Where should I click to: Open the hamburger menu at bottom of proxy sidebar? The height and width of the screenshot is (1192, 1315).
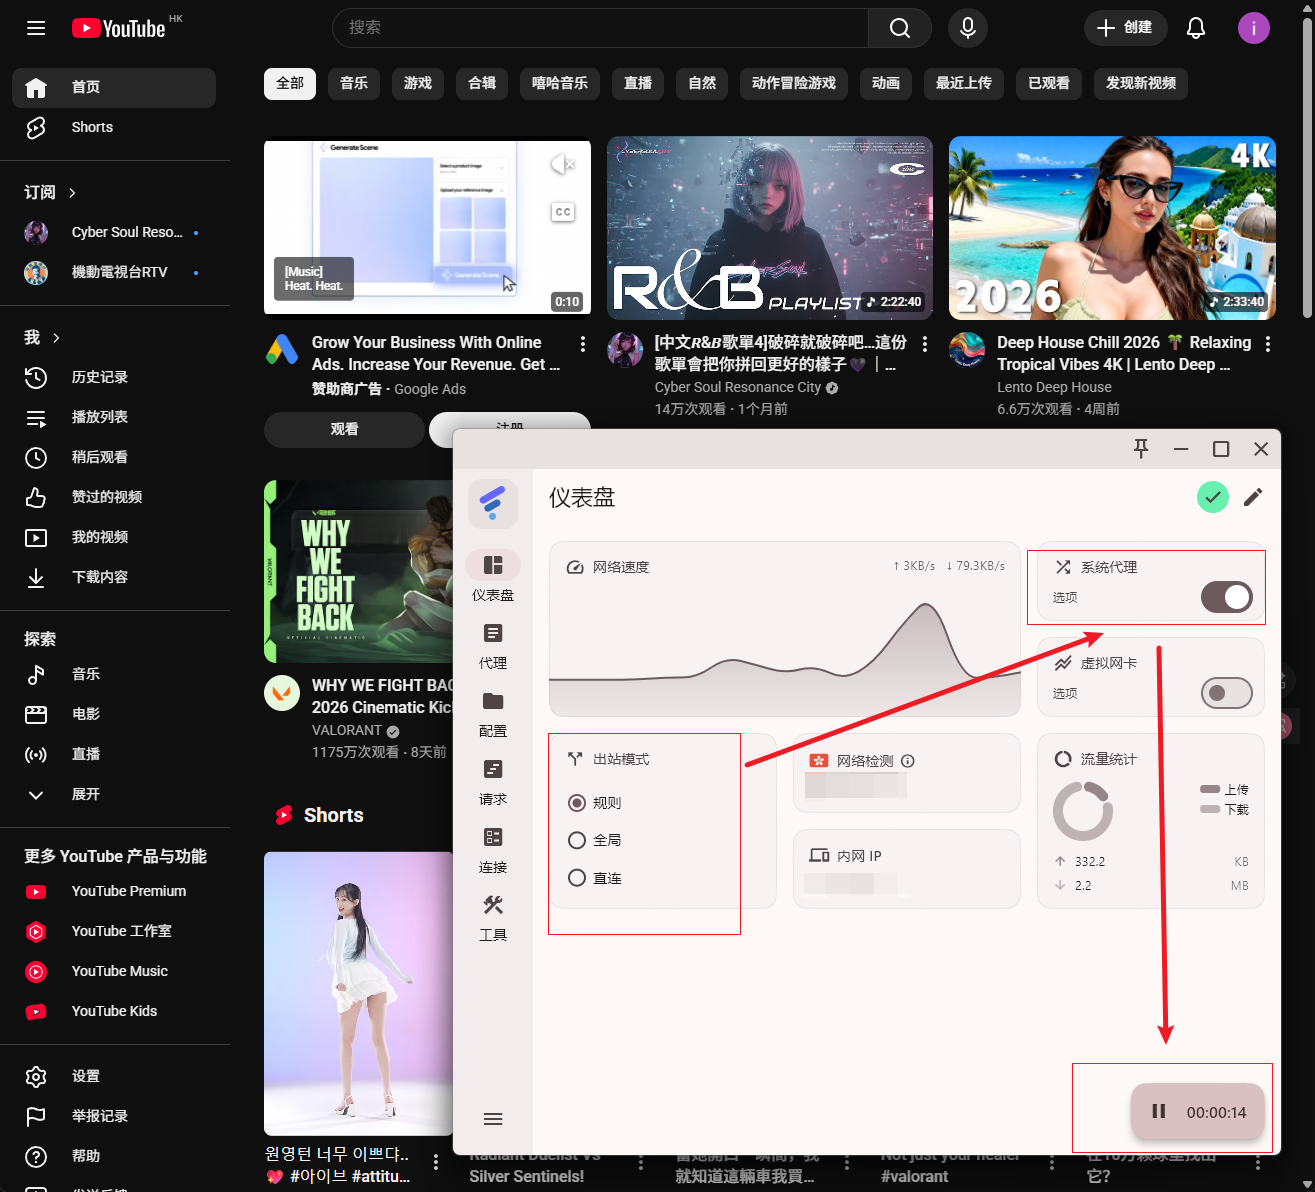click(492, 1119)
